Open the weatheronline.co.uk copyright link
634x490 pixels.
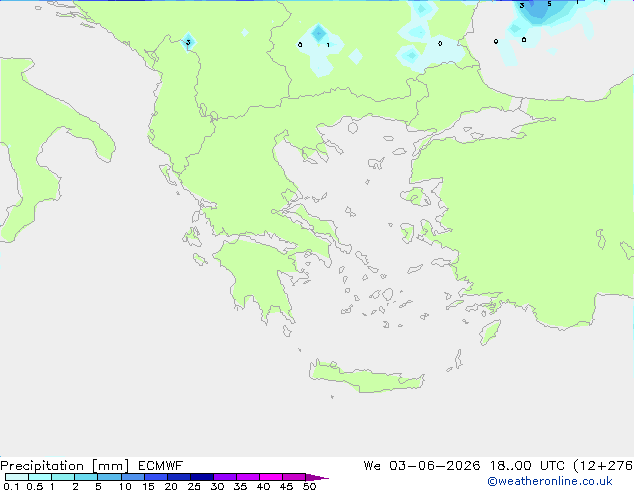(x=550, y=481)
